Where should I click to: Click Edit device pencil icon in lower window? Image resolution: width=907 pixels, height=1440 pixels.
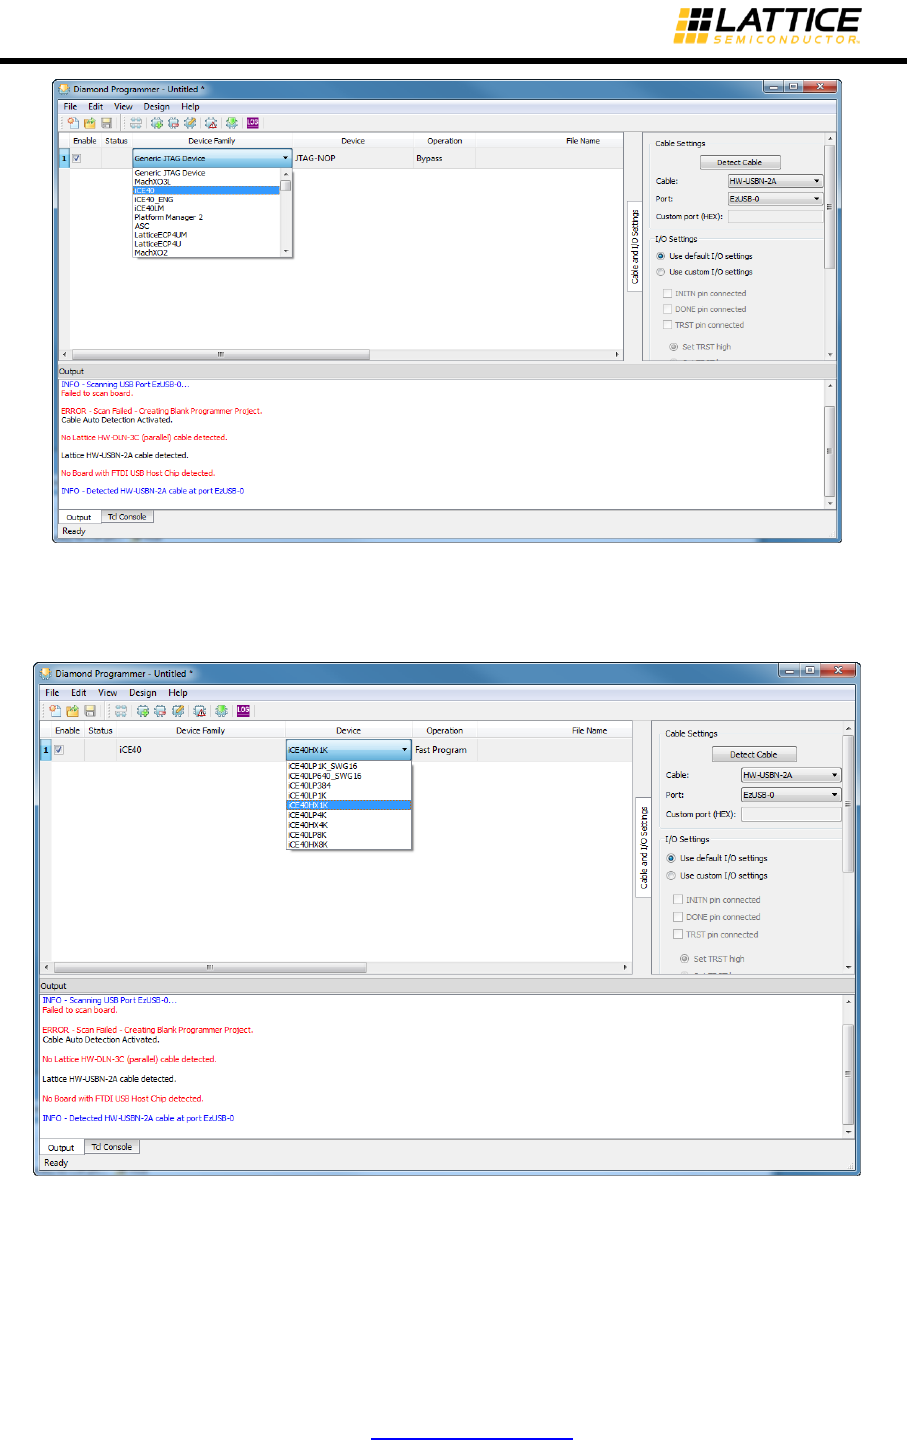[x=178, y=711]
